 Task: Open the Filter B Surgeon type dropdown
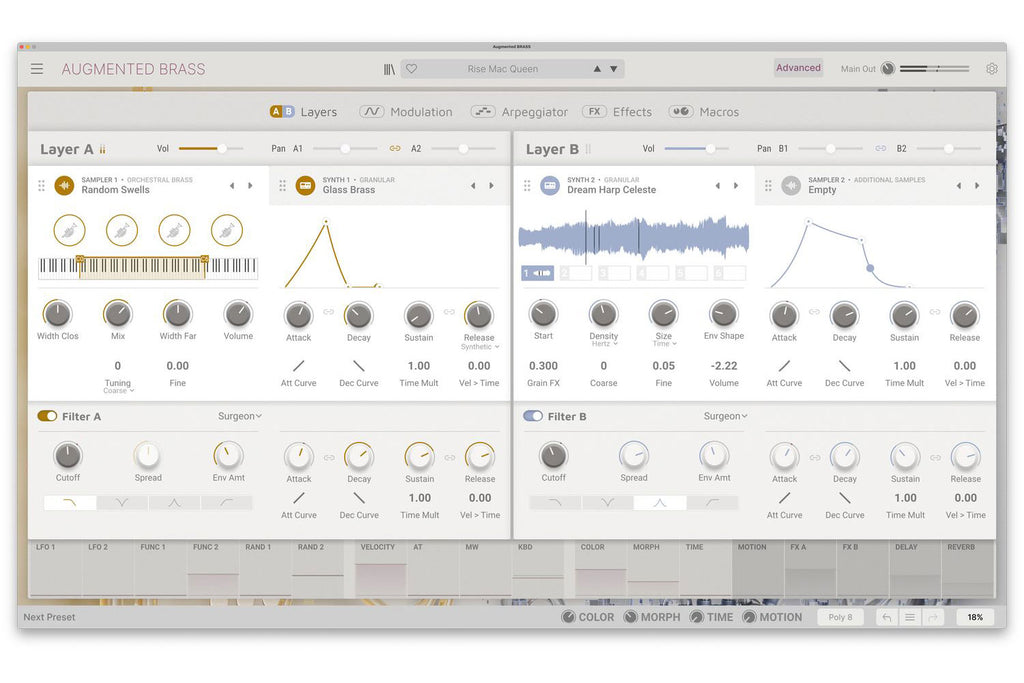[726, 416]
